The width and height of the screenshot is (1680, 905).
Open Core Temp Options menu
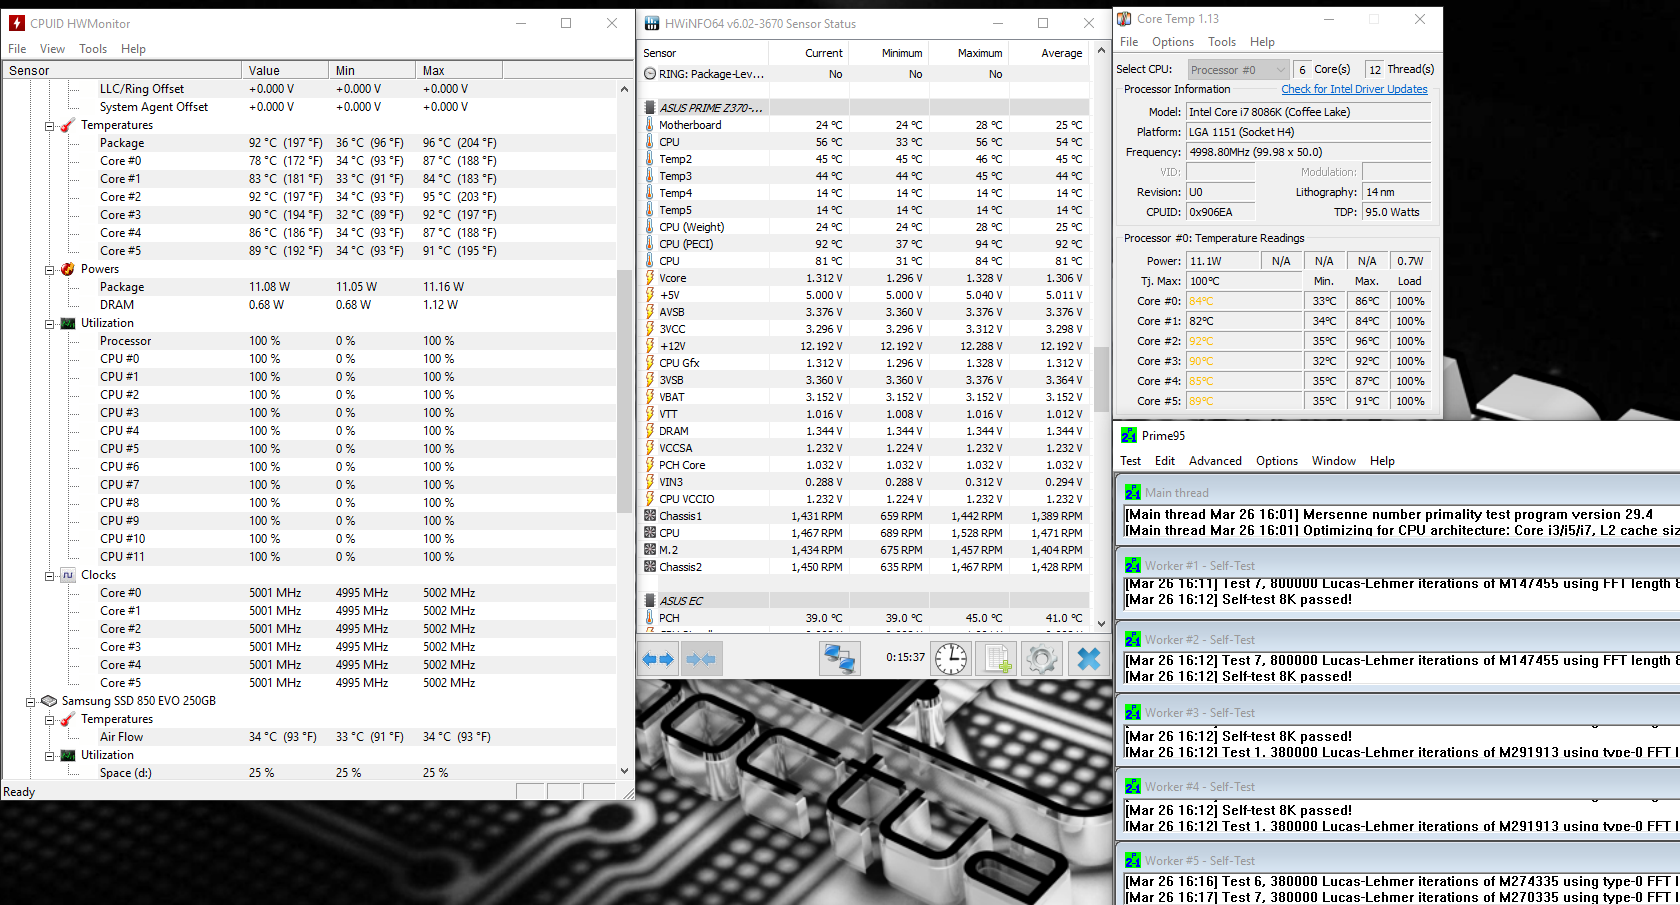tap(1172, 42)
